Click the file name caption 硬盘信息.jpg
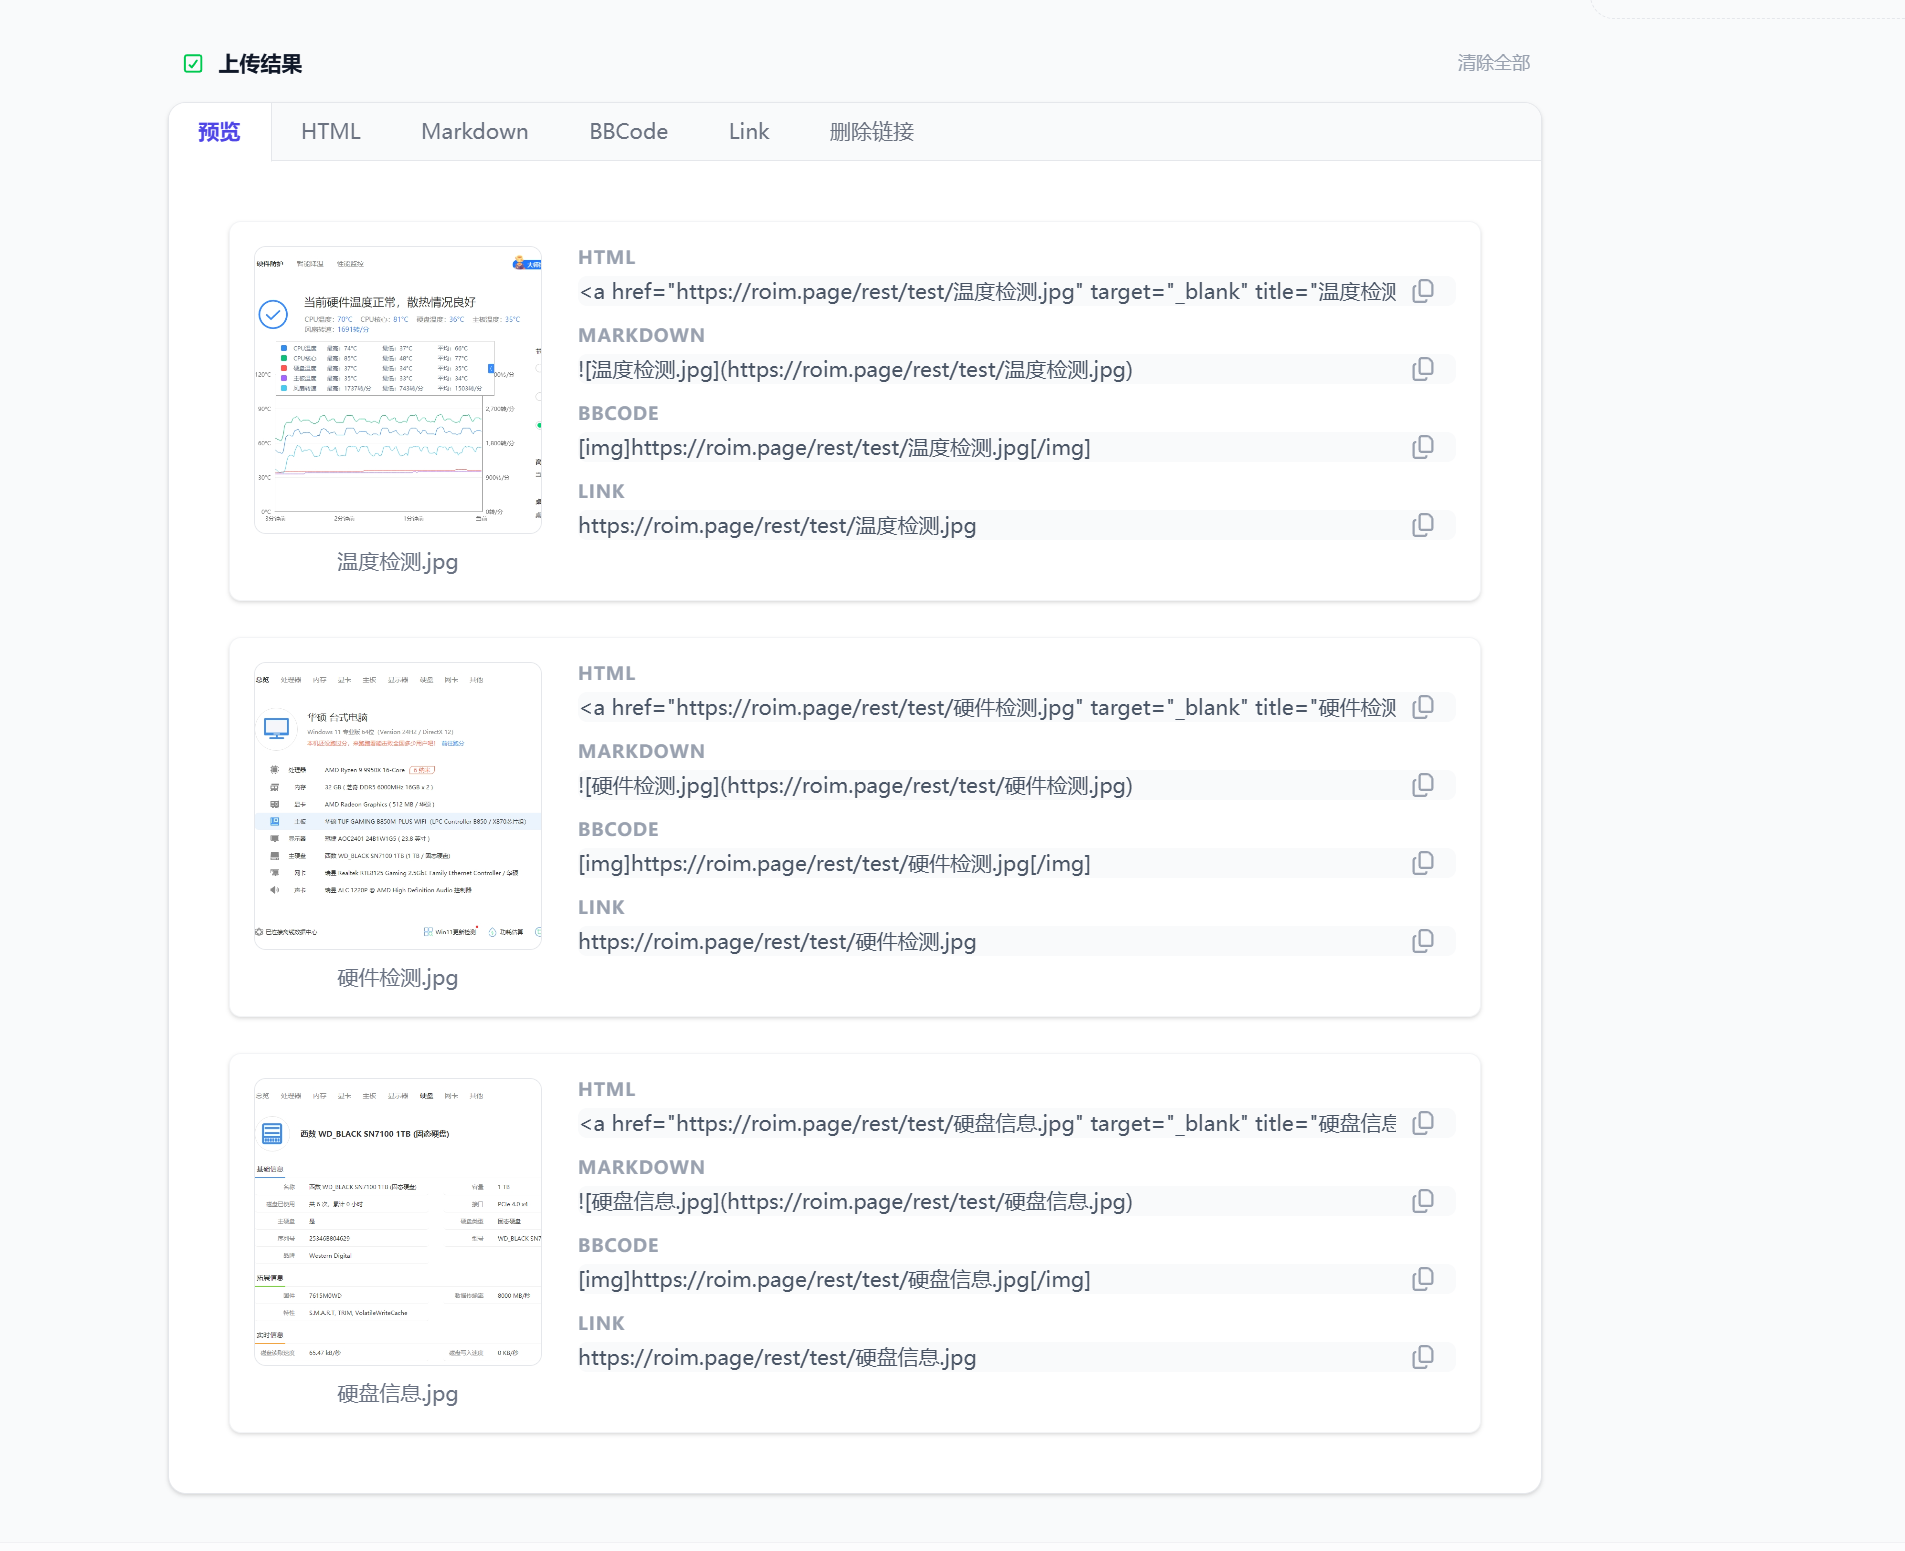Screen dimensions: 1905x1551 397,1394
